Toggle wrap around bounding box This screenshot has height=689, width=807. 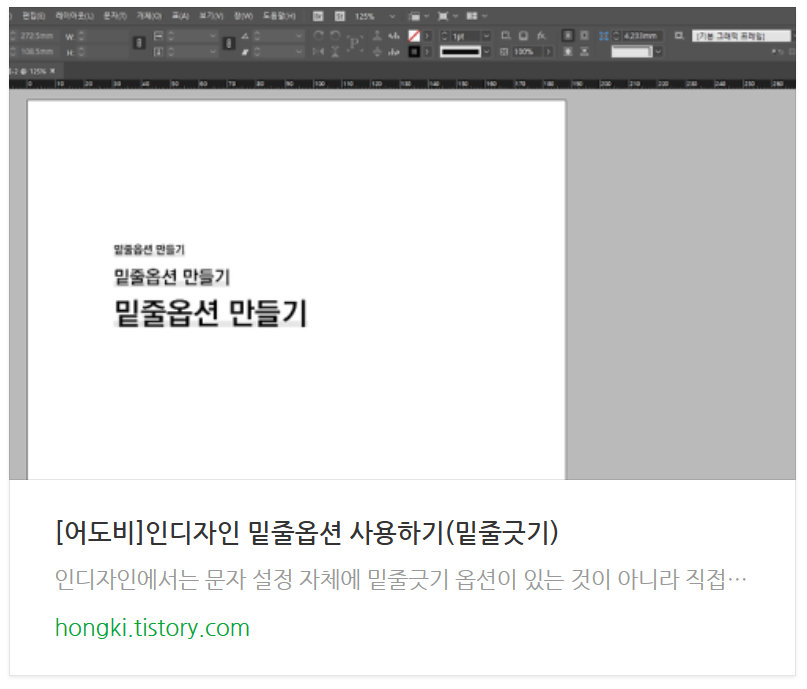[585, 36]
